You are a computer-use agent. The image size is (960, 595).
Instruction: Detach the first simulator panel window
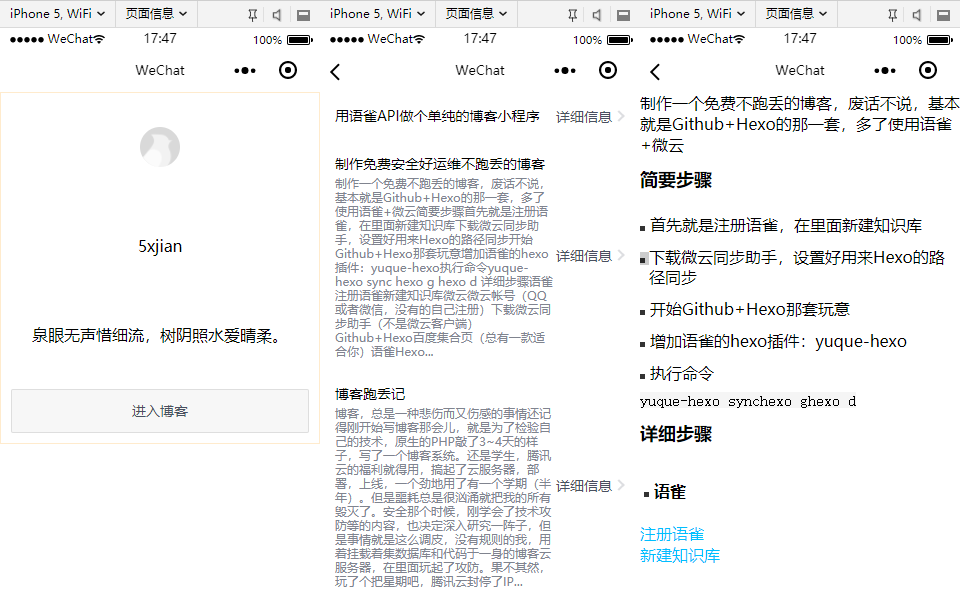point(303,15)
